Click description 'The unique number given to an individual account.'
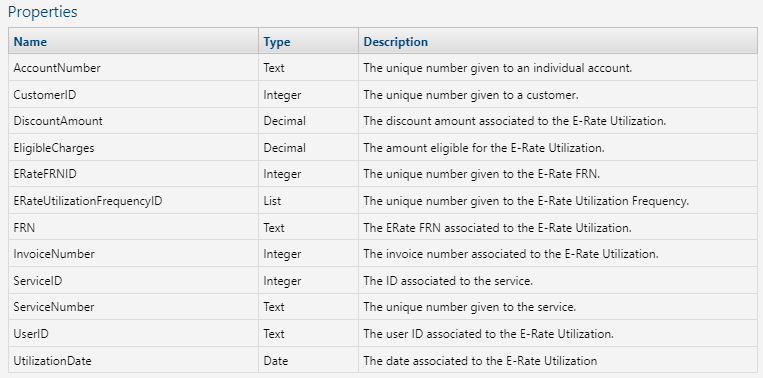 tap(497, 68)
